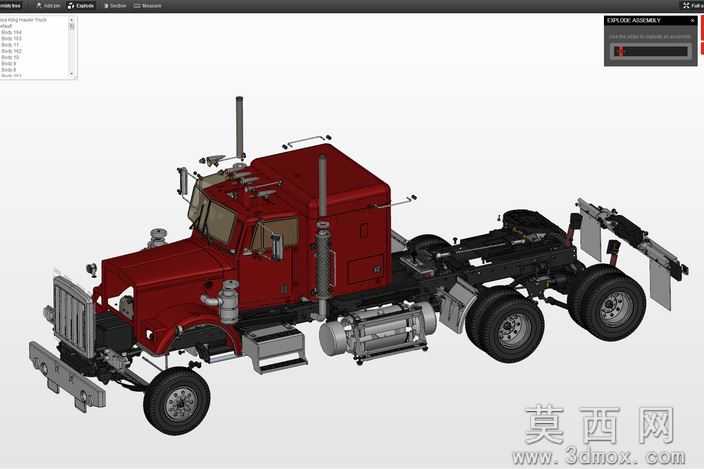Image resolution: width=704 pixels, height=469 pixels.
Task: Select Body 103 in assembly tree
Action: [11, 39]
